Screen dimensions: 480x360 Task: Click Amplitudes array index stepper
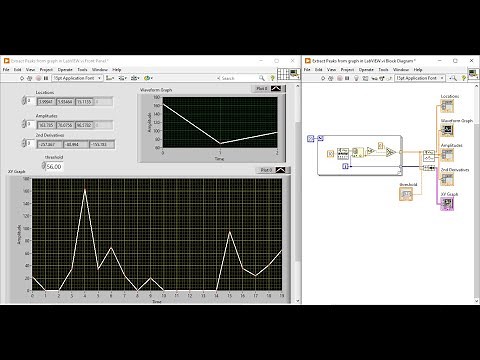point(24,124)
